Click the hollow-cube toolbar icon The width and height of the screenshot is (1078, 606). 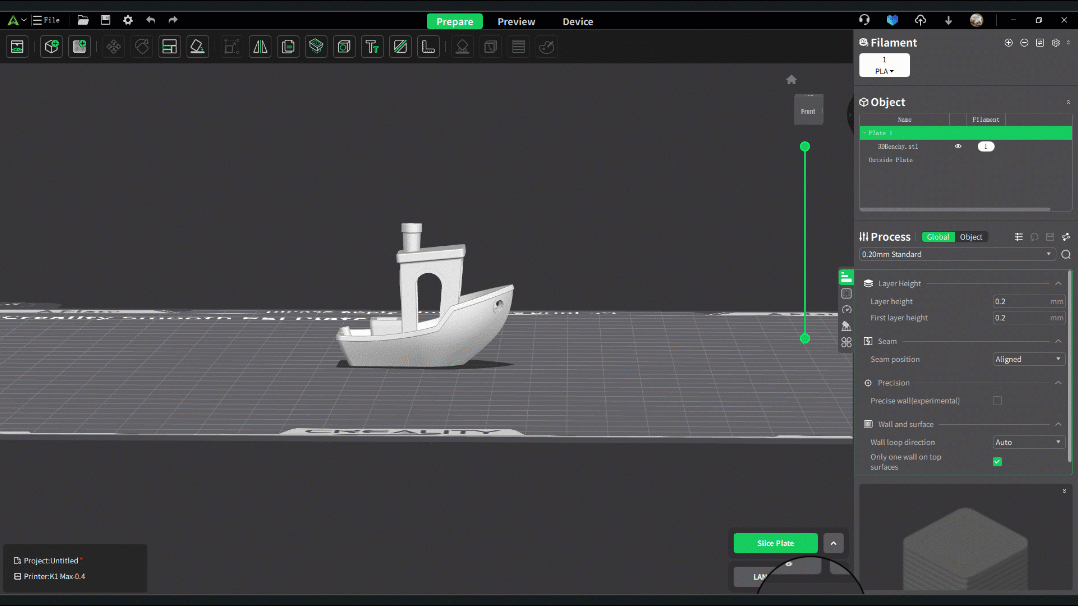click(344, 47)
